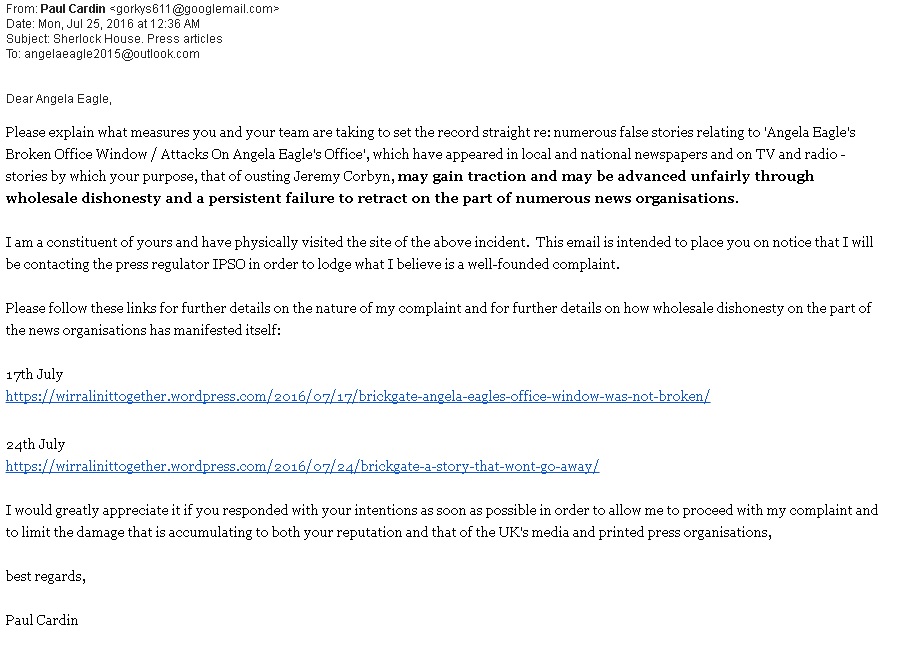Click the sender name Paul Cardin in header
The image size is (908, 646).
[72, 9]
